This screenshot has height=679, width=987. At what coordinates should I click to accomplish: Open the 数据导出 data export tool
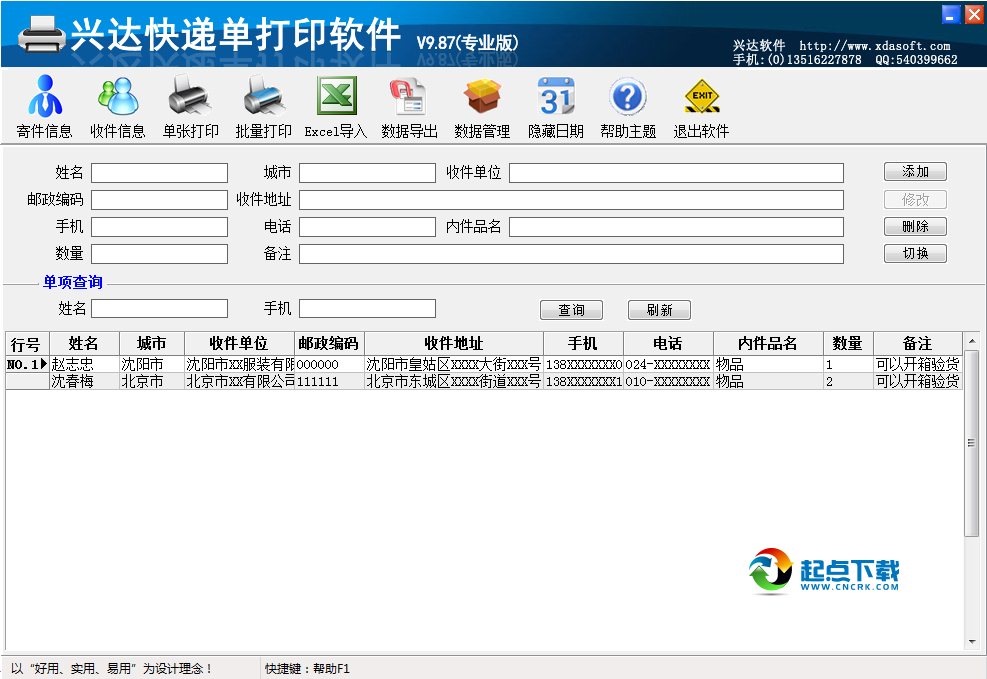(408, 105)
